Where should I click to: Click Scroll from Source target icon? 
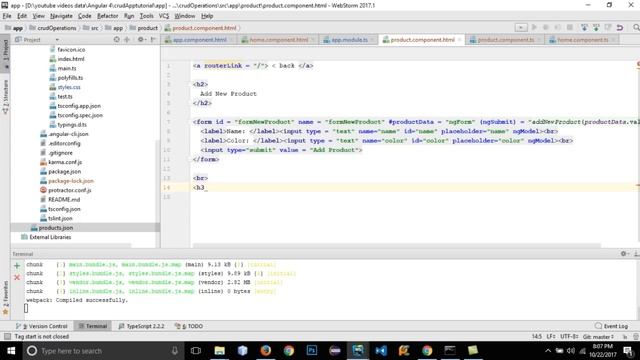pos(117,39)
